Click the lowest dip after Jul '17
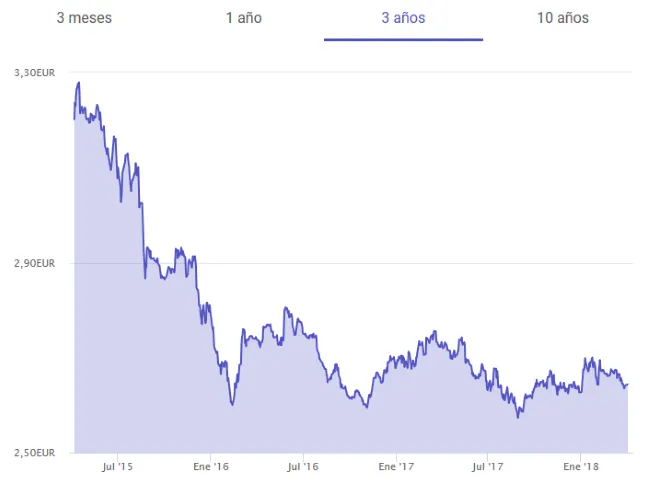The width and height of the screenshot is (650, 497). click(x=518, y=416)
